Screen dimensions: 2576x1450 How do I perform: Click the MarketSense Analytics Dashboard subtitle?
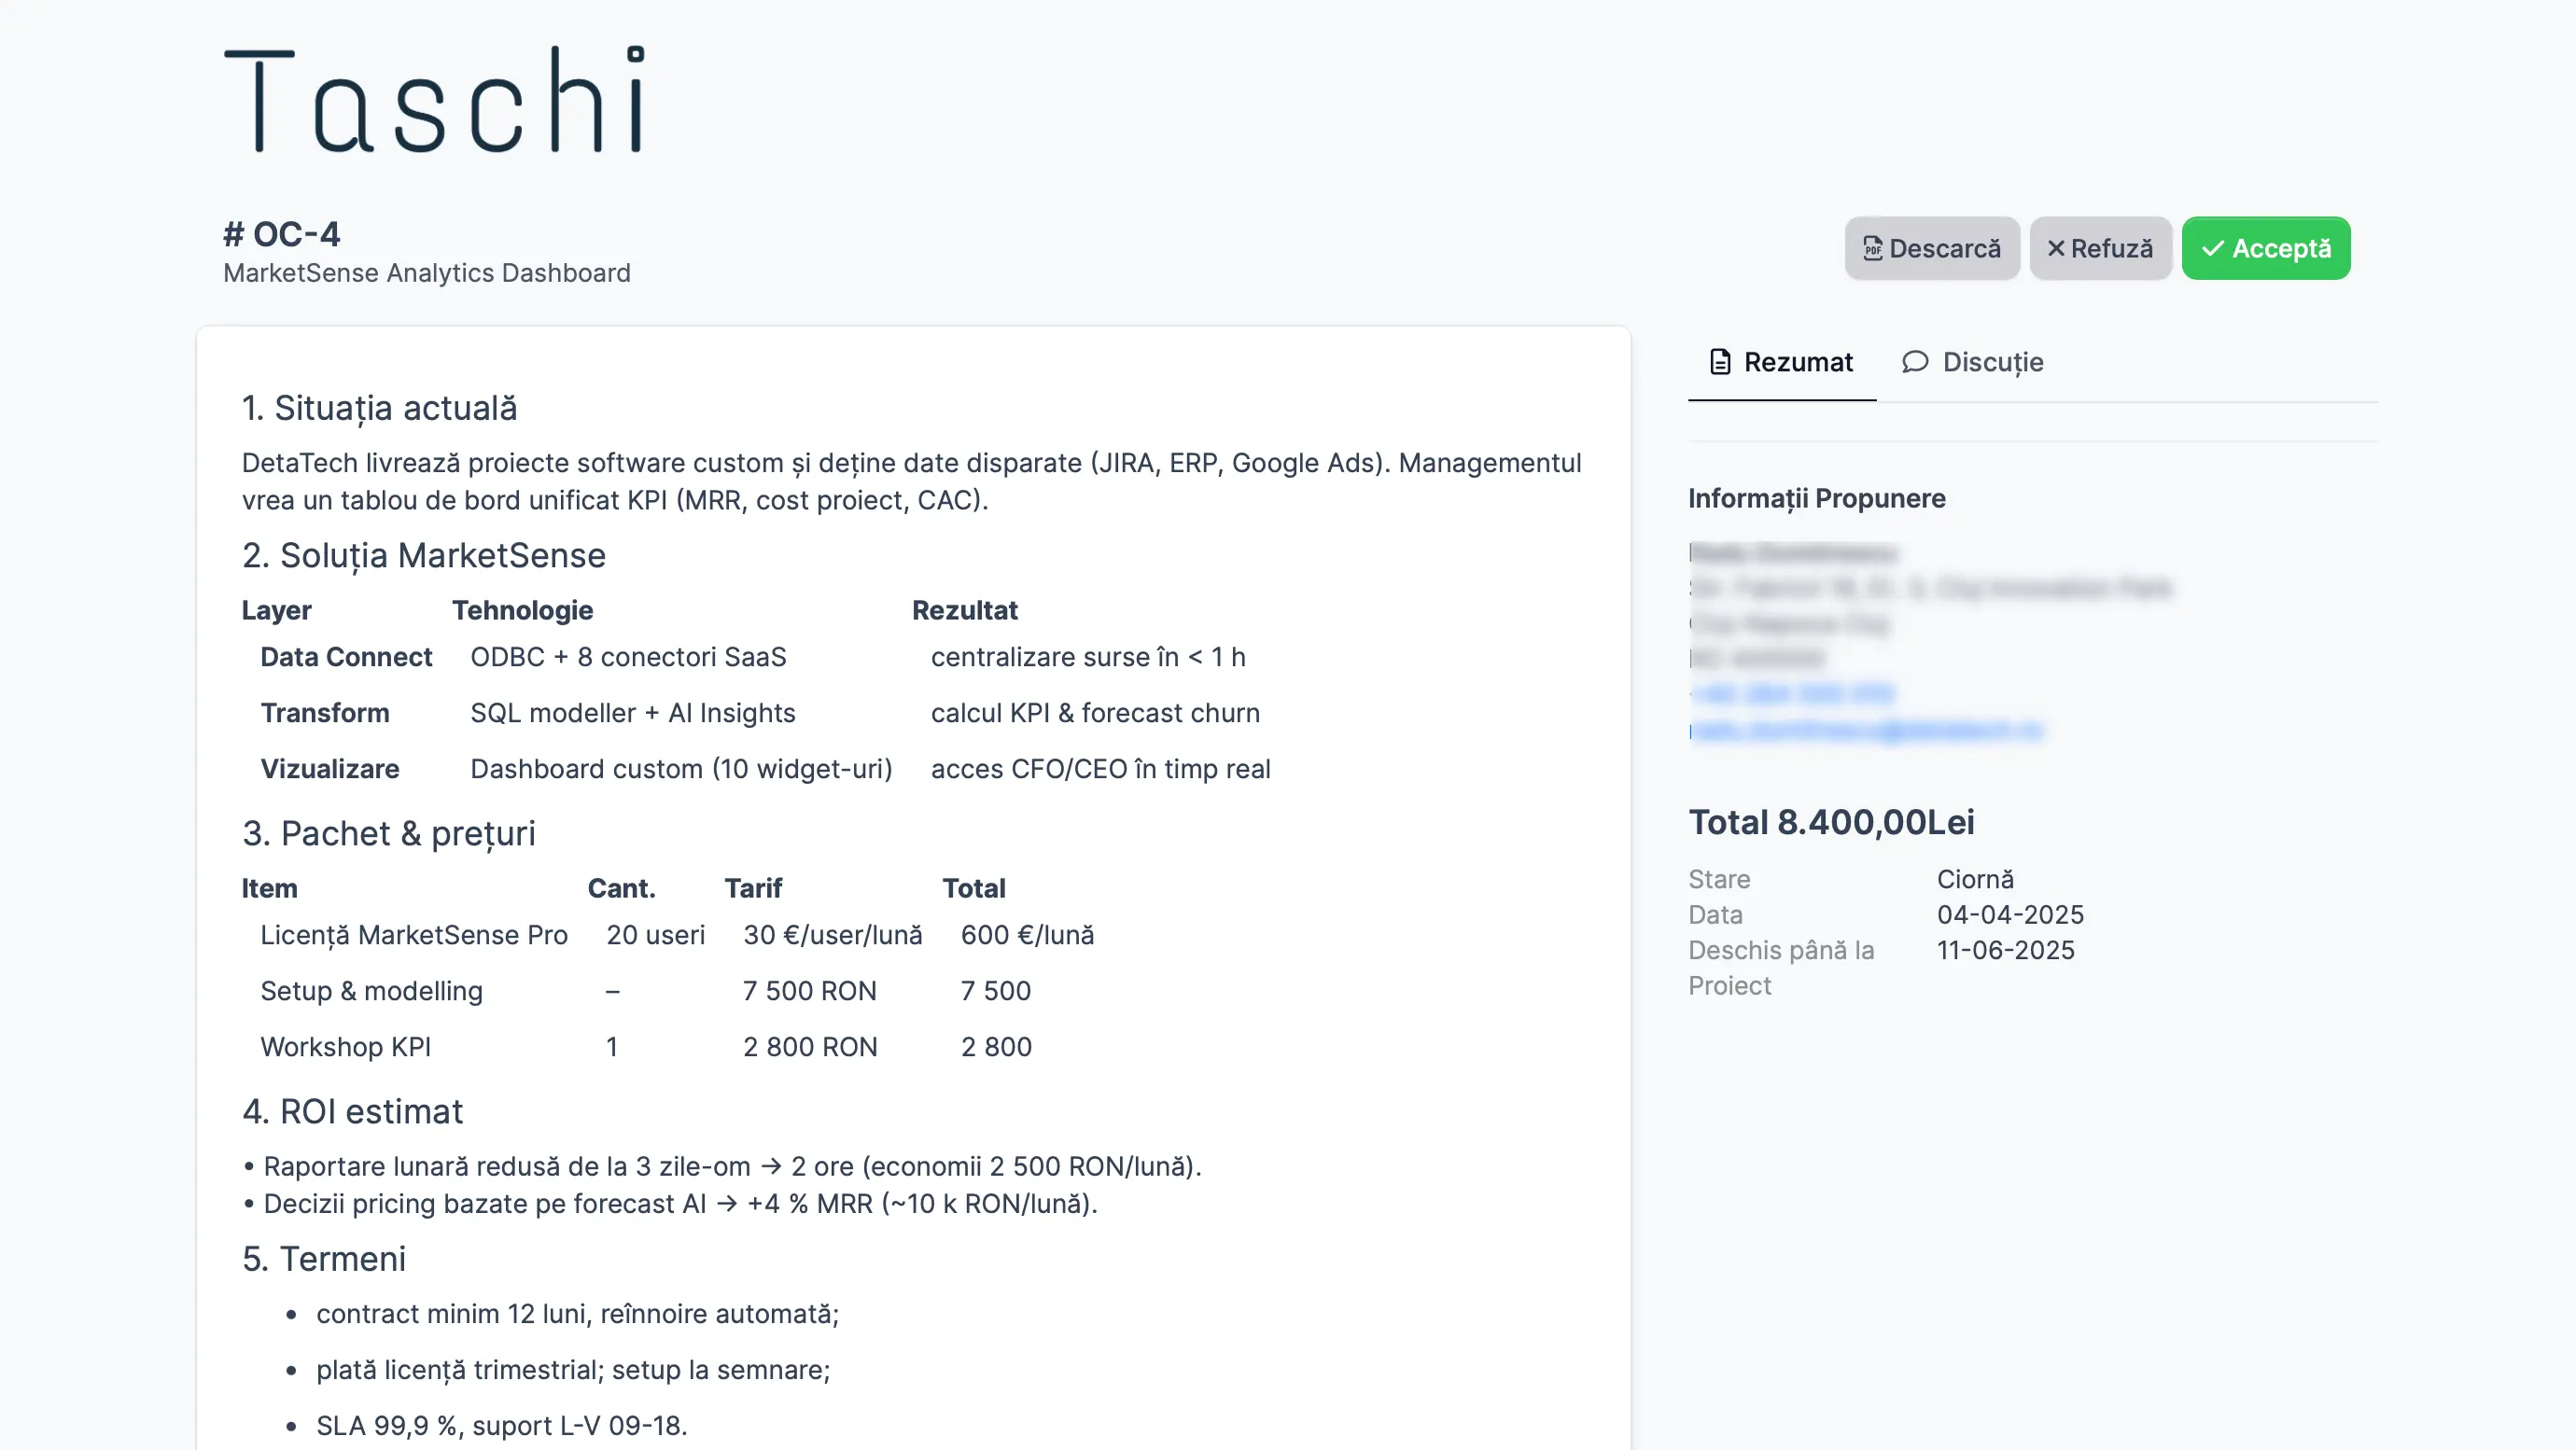tap(427, 273)
